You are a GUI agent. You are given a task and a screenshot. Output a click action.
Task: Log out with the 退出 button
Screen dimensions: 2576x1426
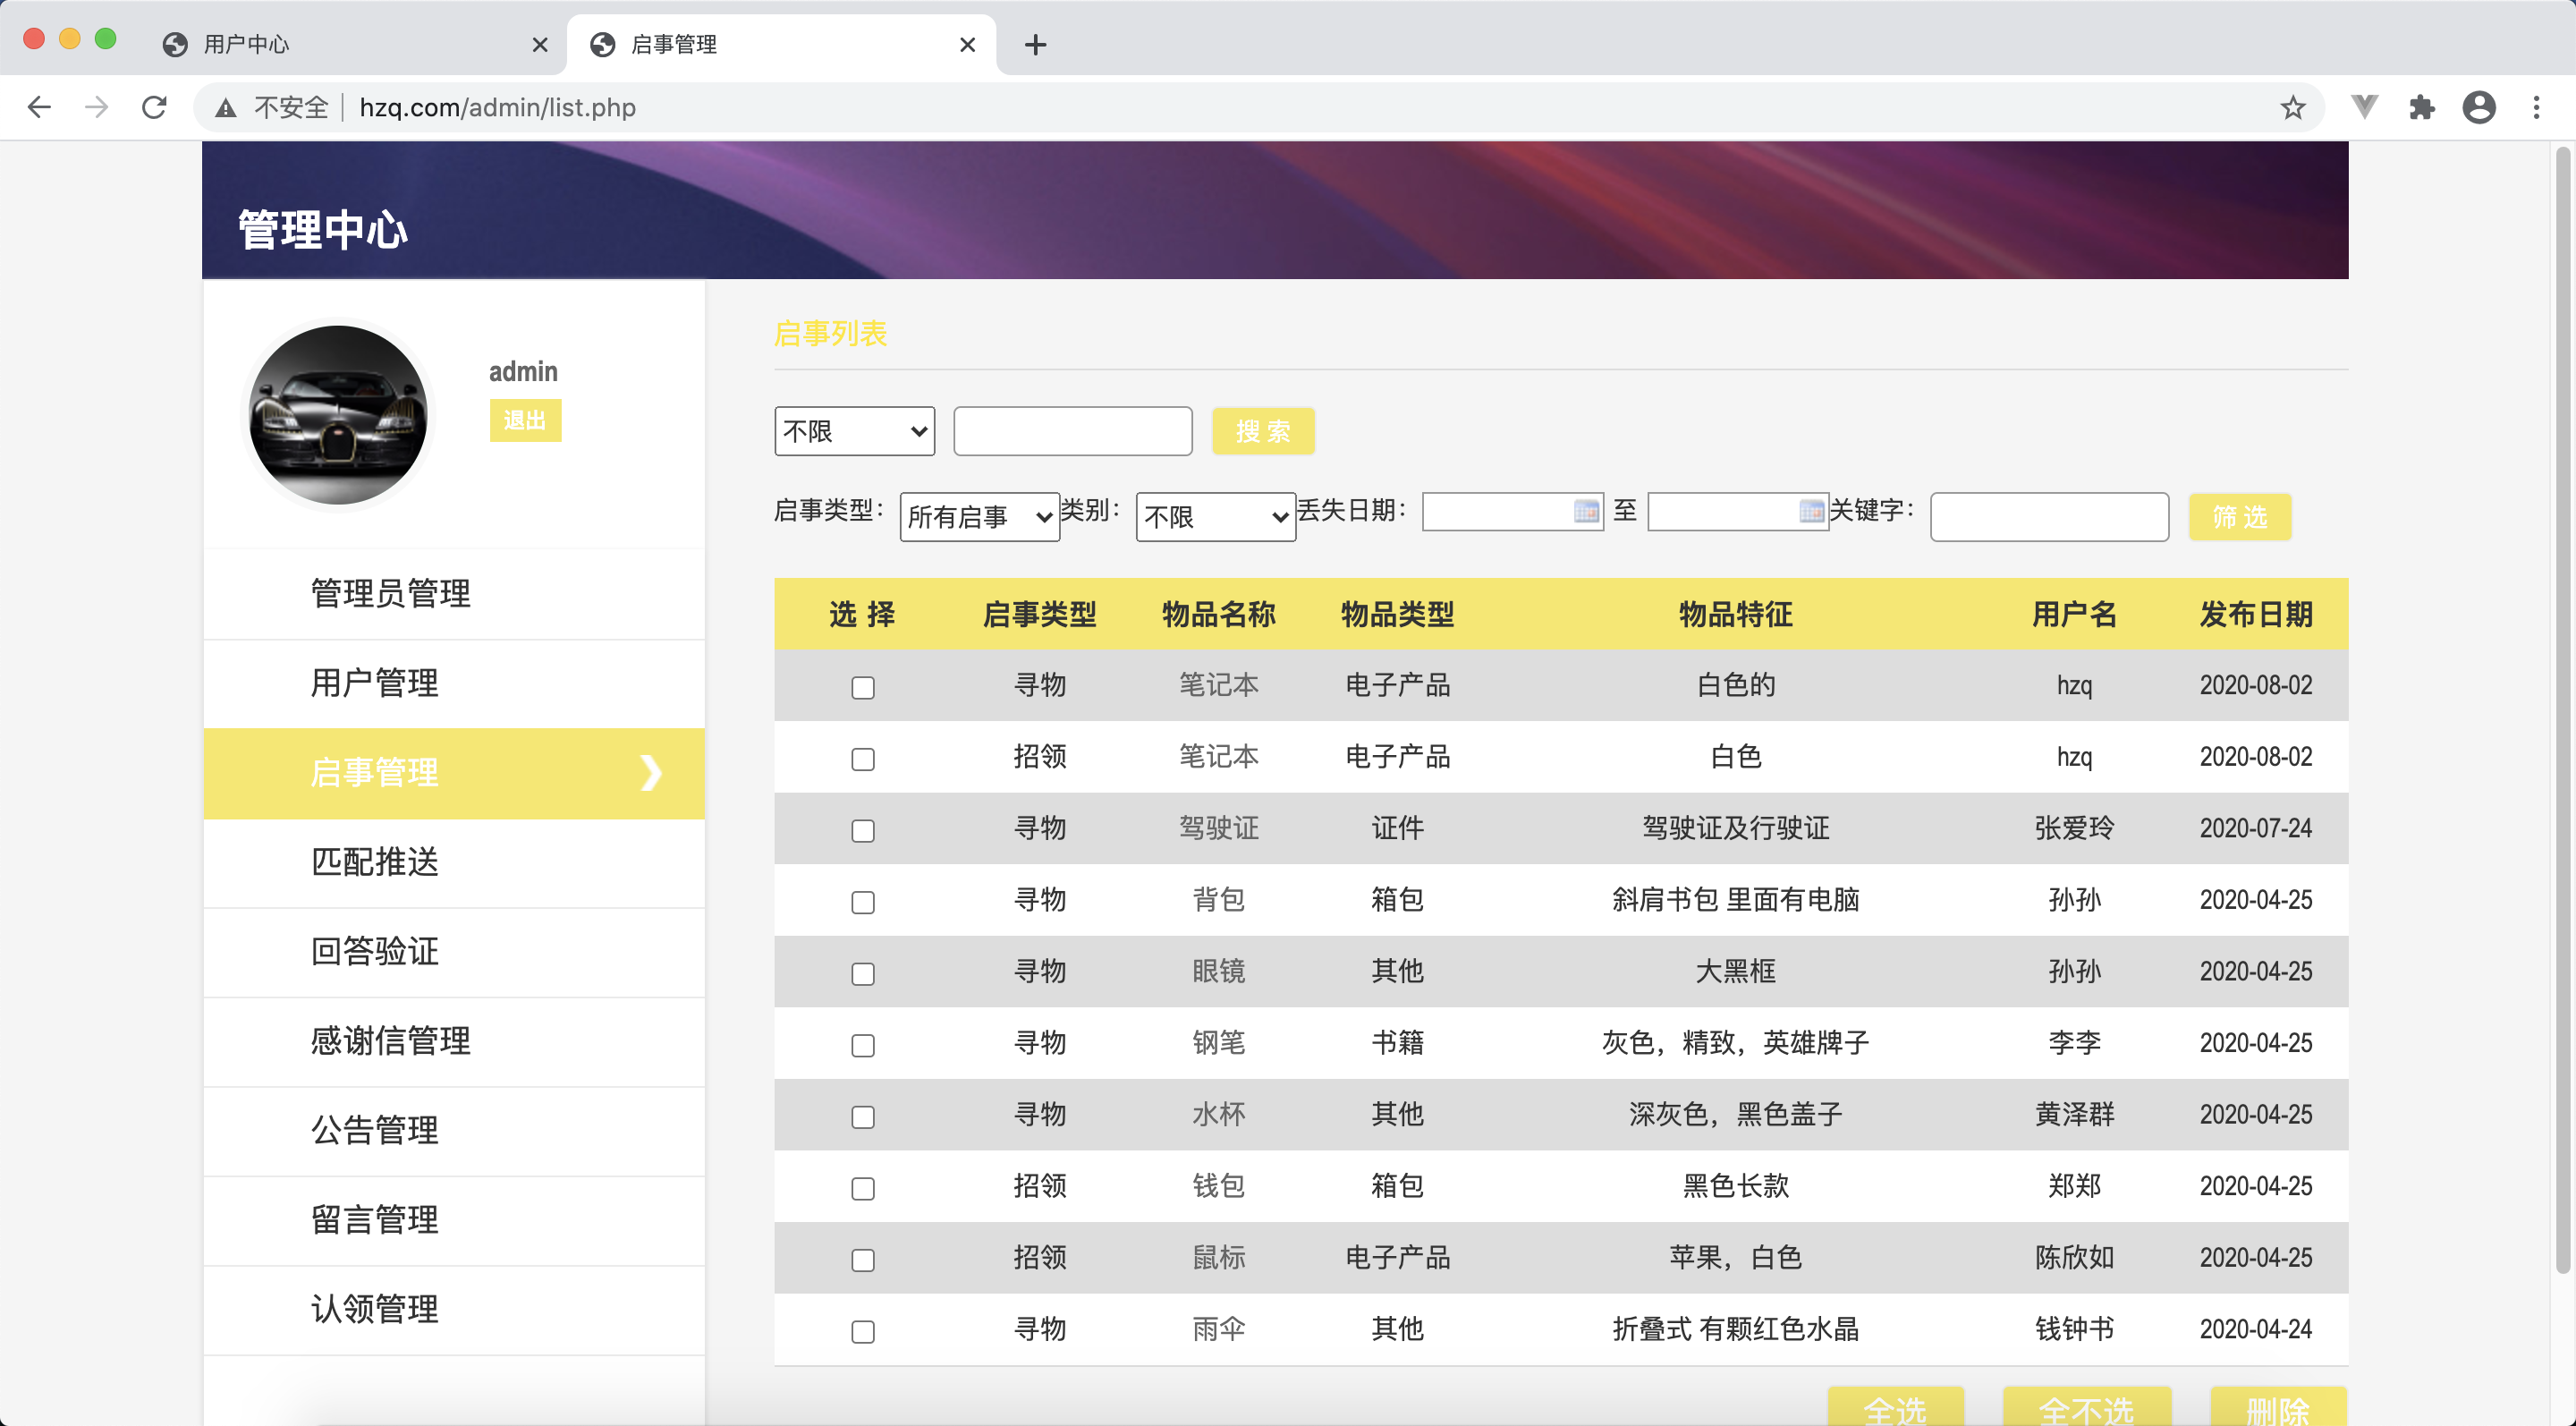pyautogui.click(x=525, y=420)
